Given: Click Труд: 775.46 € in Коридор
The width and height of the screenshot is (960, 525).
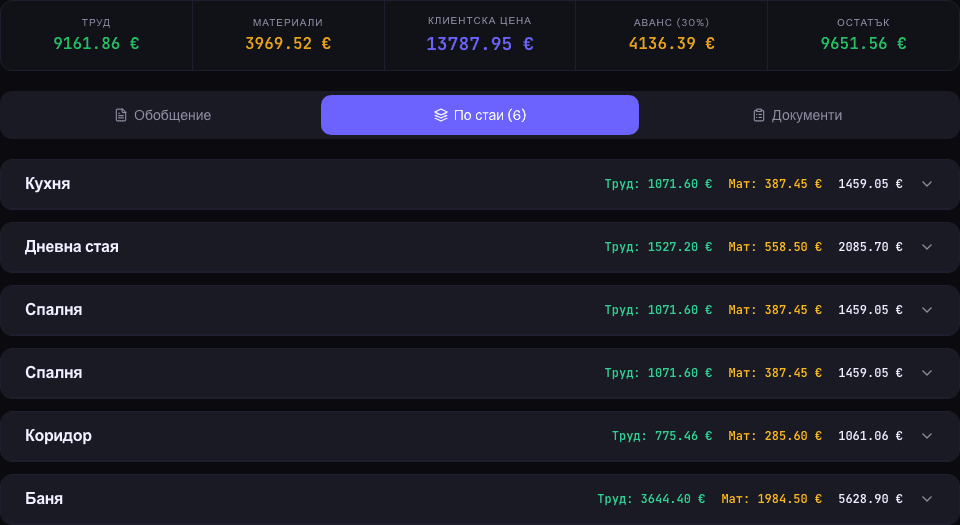Looking at the screenshot, I should click(662, 436).
